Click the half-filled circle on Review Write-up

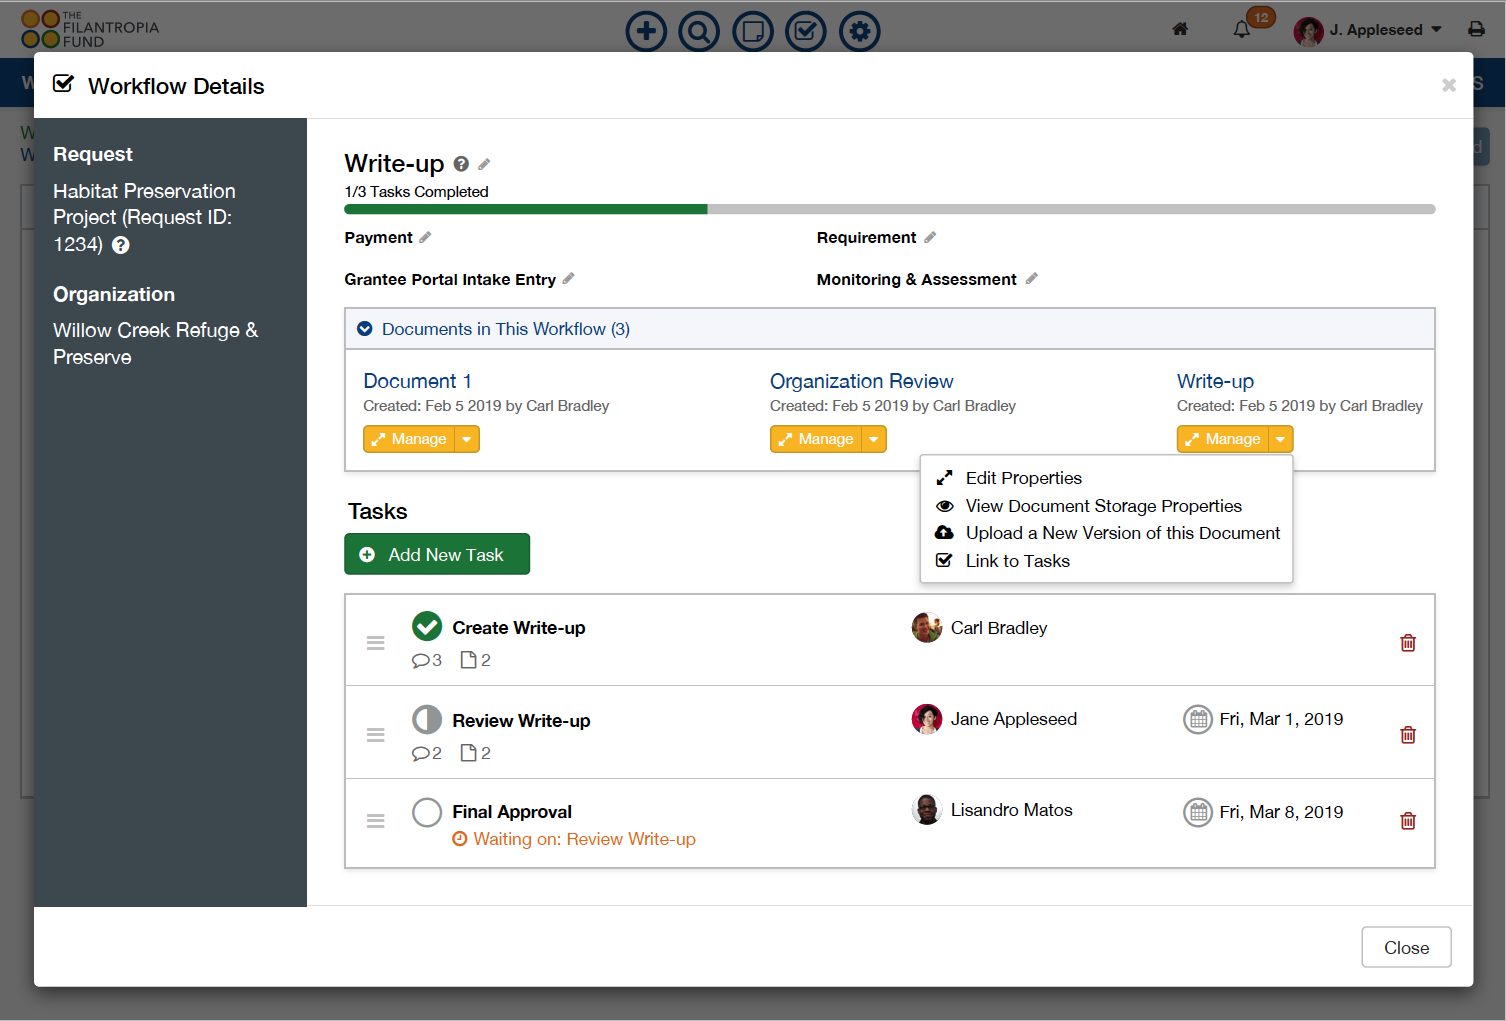tap(427, 719)
